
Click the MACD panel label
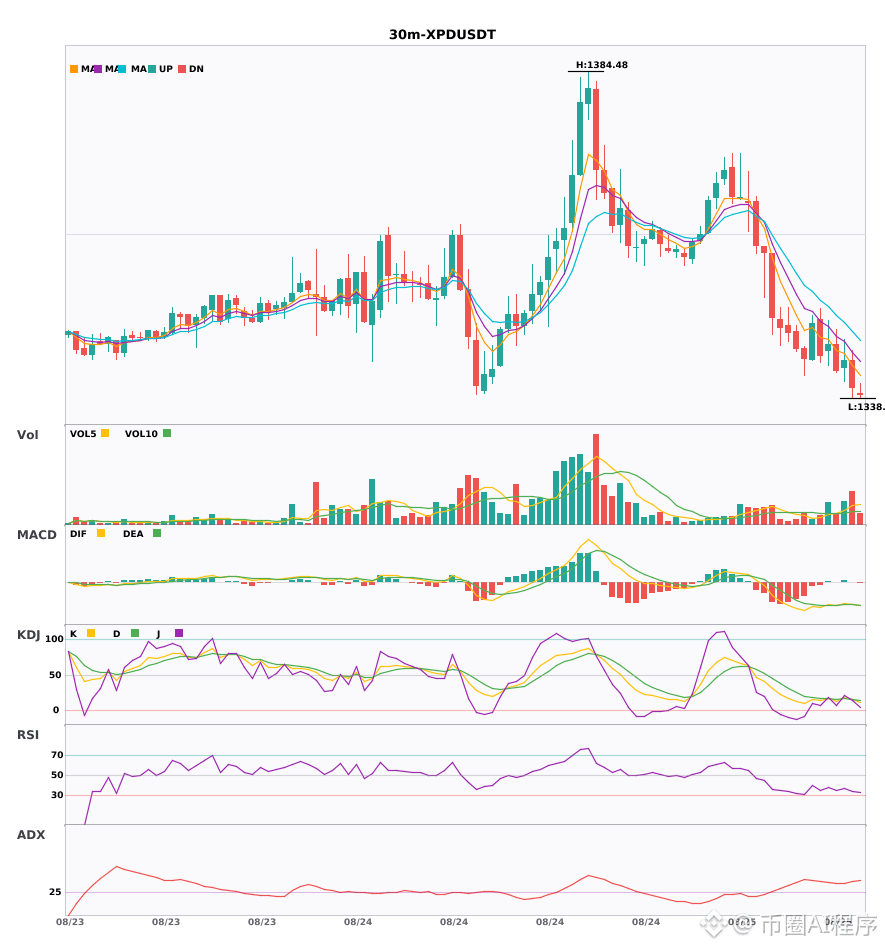36,535
